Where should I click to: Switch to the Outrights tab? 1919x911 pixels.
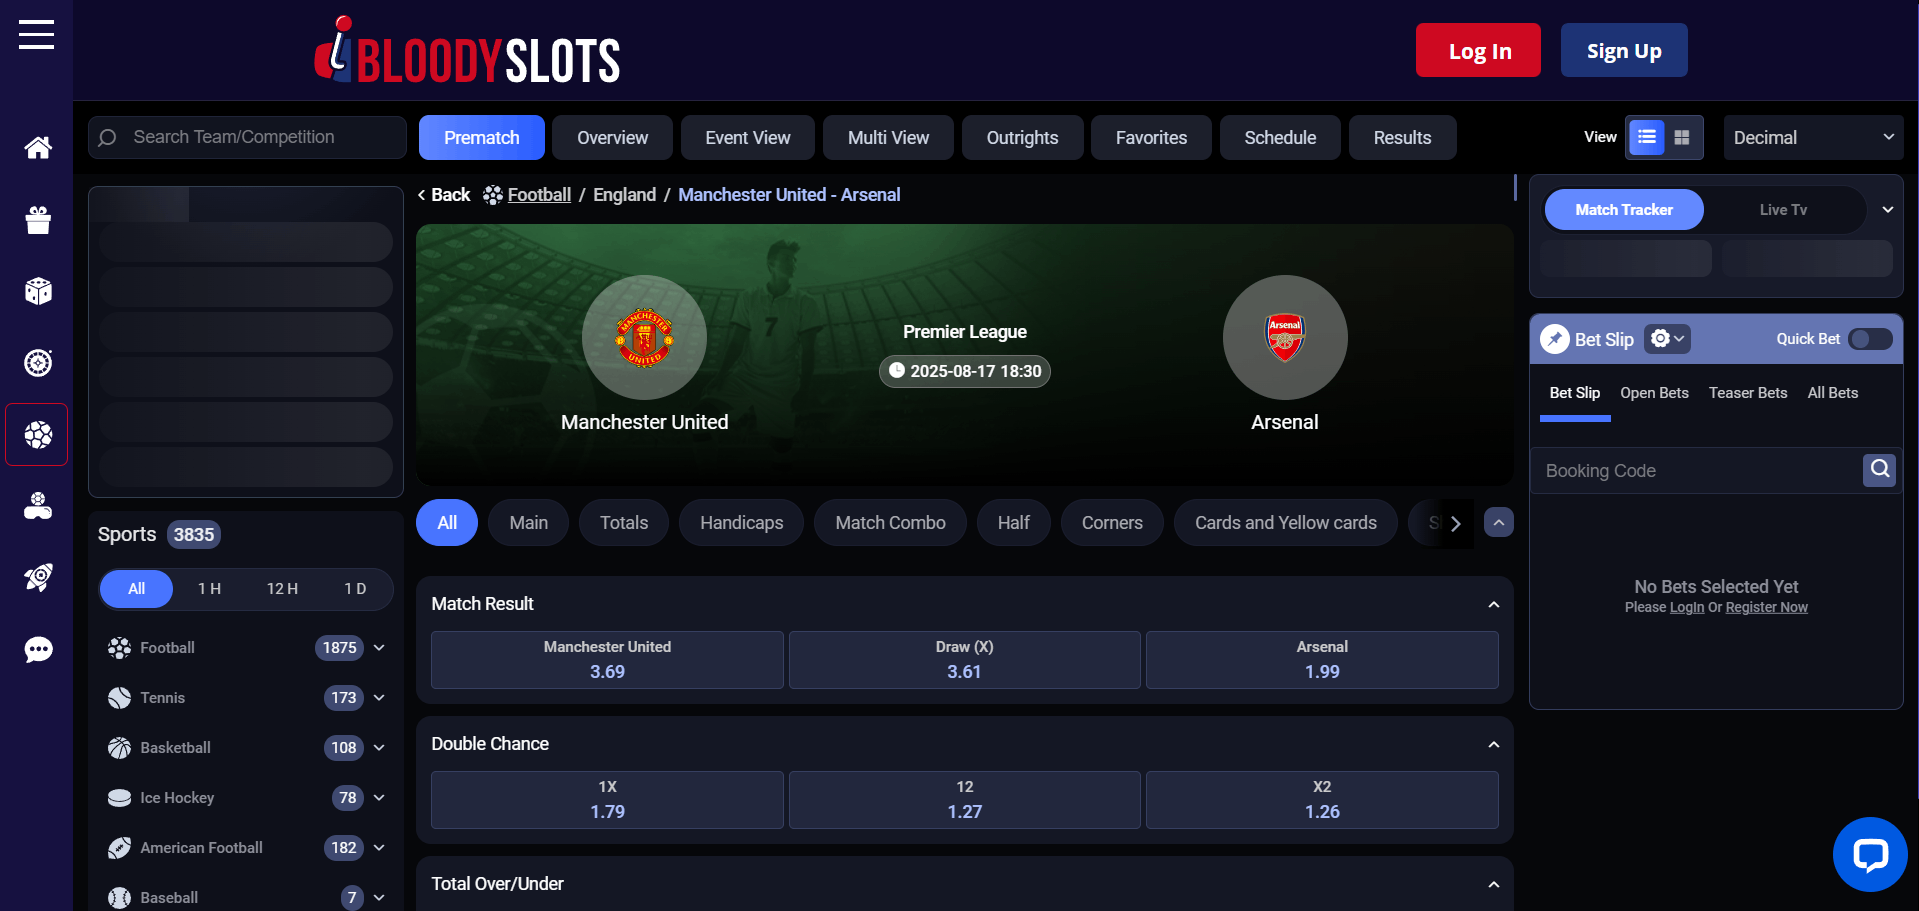pyautogui.click(x=1022, y=137)
